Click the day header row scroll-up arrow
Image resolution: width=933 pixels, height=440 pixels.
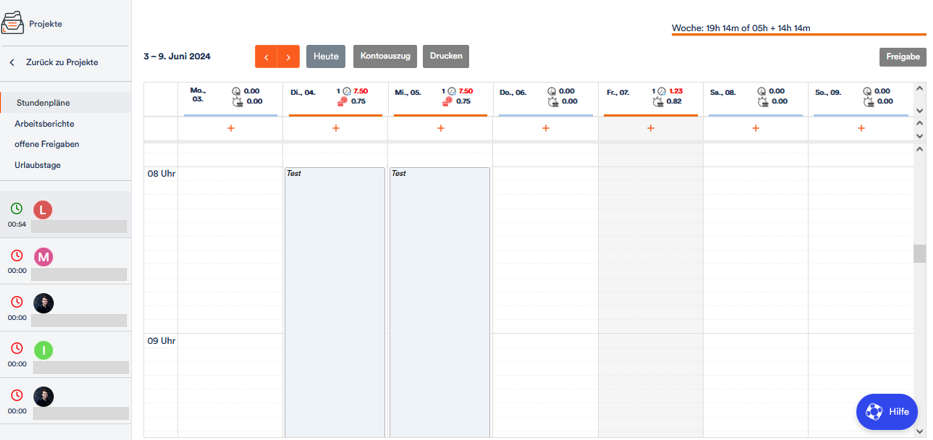tap(920, 88)
